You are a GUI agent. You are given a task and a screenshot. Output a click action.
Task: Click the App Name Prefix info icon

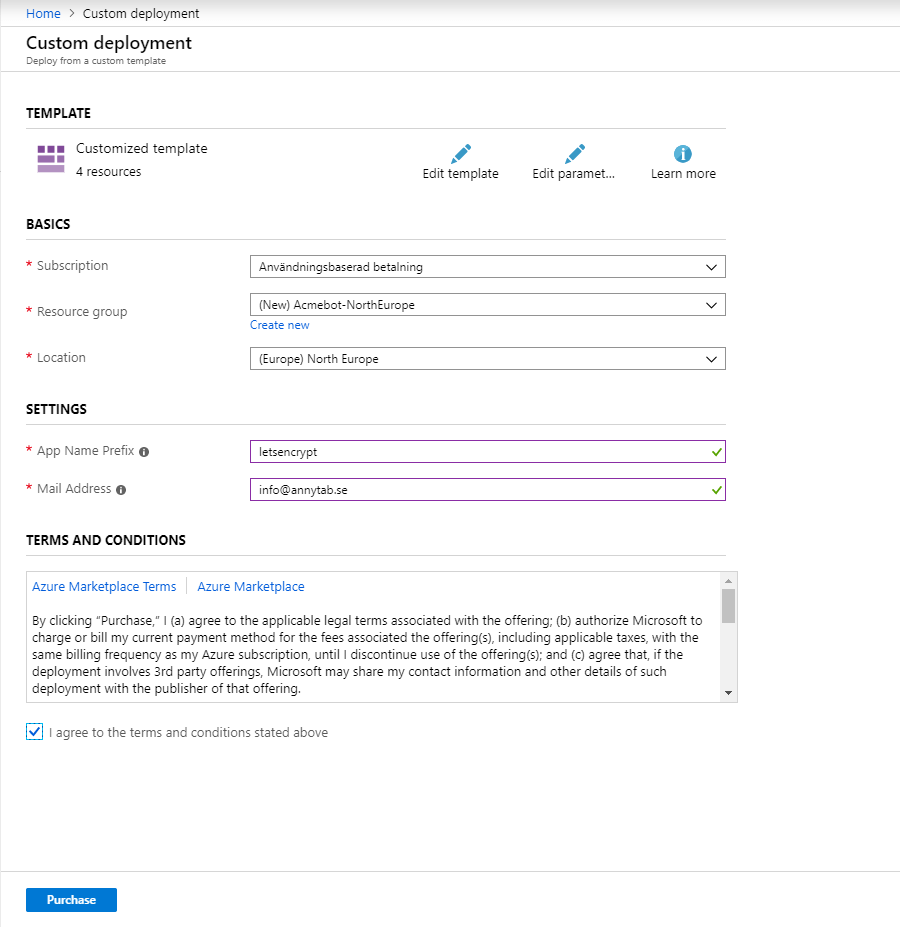point(144,452)
